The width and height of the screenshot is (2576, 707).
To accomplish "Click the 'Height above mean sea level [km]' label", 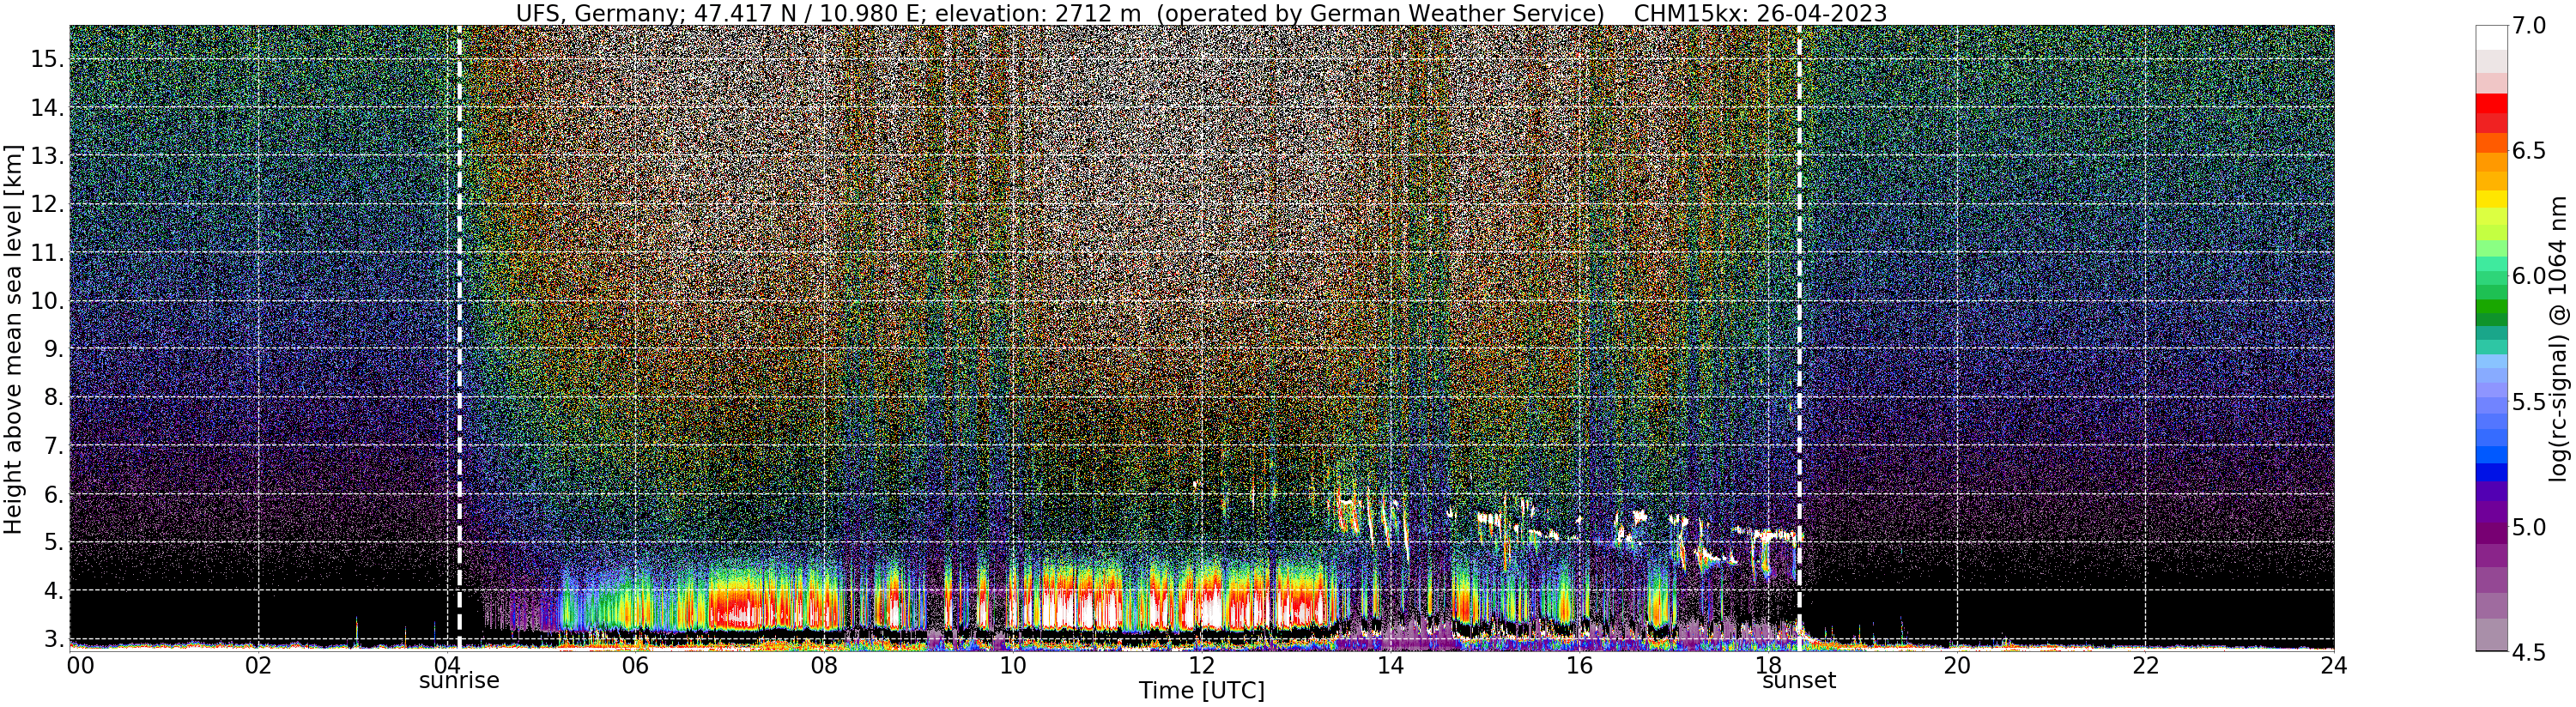I will [13, 338].
